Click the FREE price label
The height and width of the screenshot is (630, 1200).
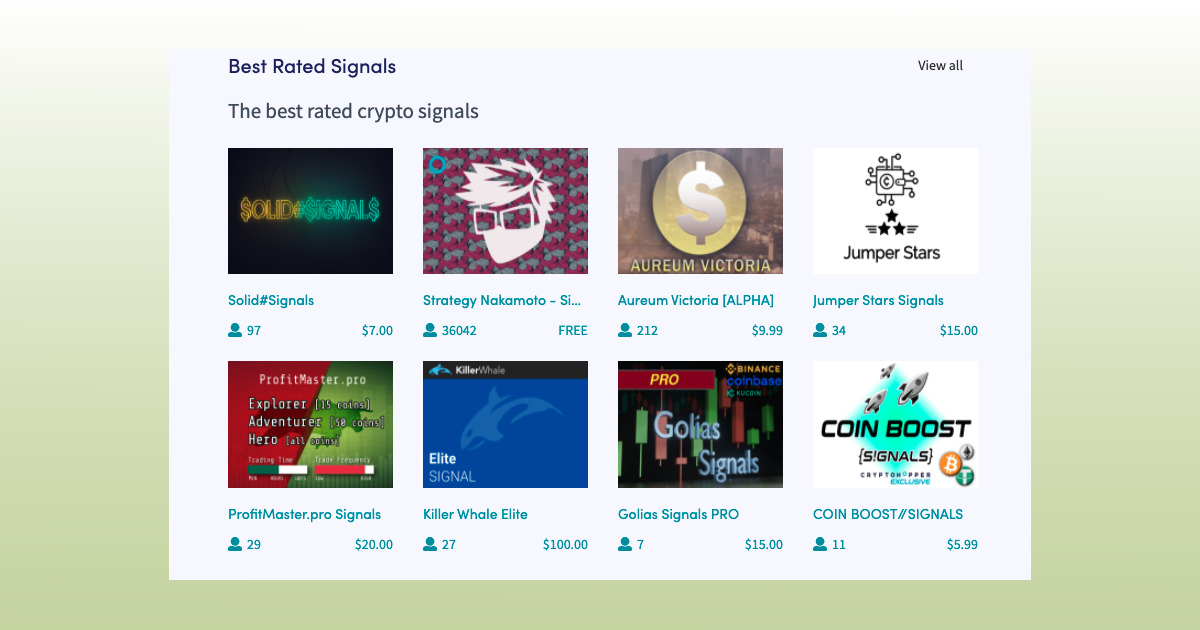pos(573,330)
